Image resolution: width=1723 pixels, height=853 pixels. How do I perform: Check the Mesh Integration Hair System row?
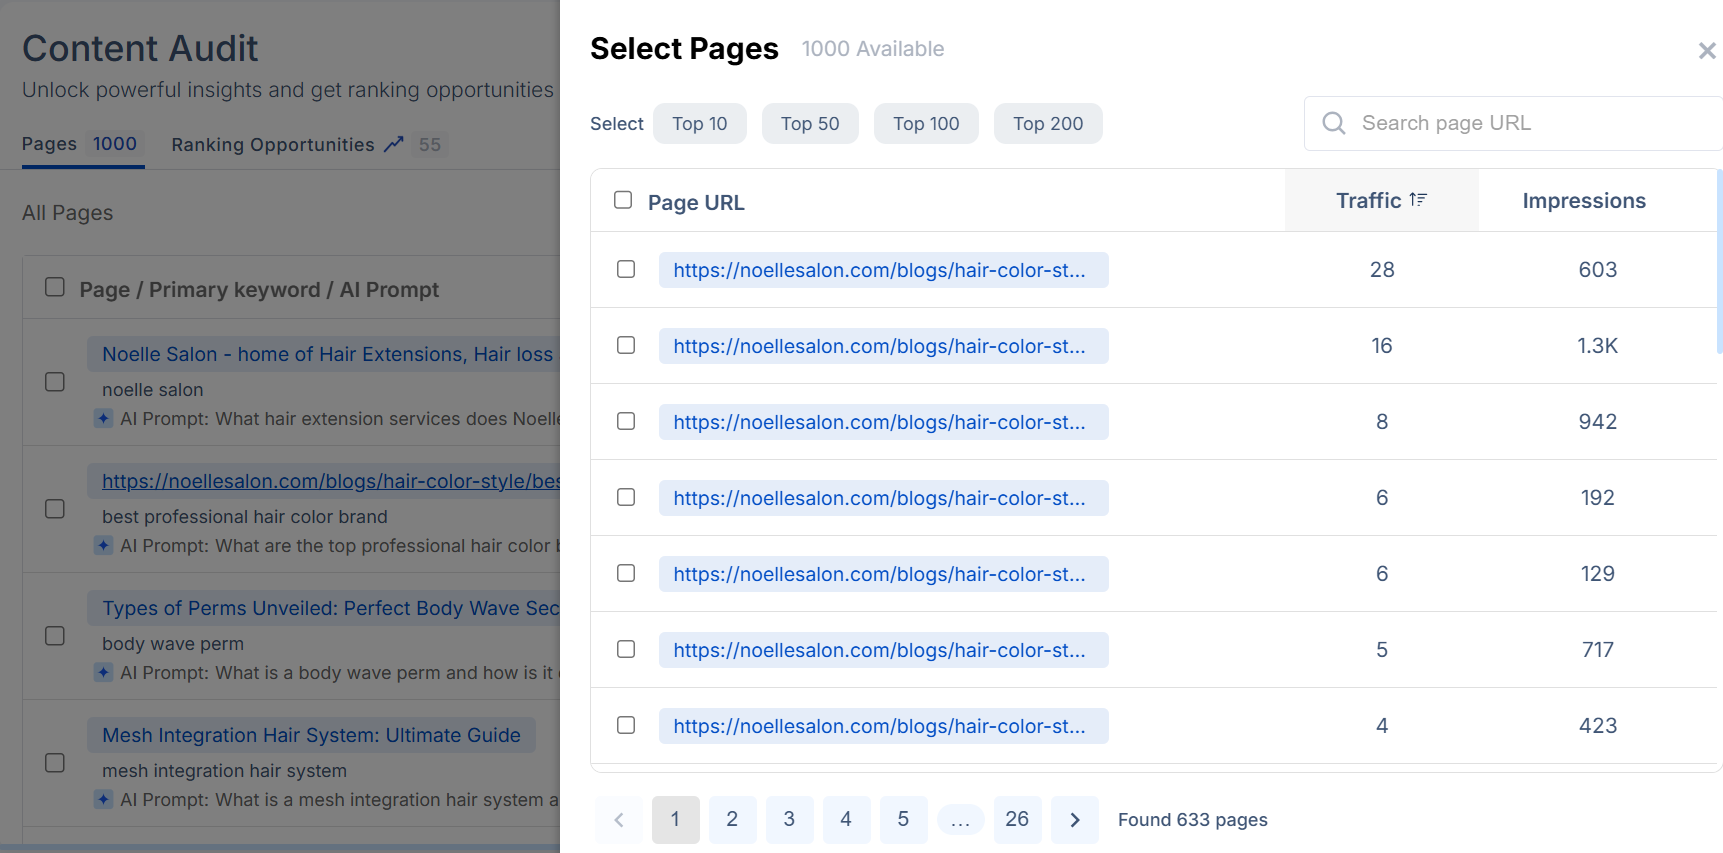(x=55, y=763)
